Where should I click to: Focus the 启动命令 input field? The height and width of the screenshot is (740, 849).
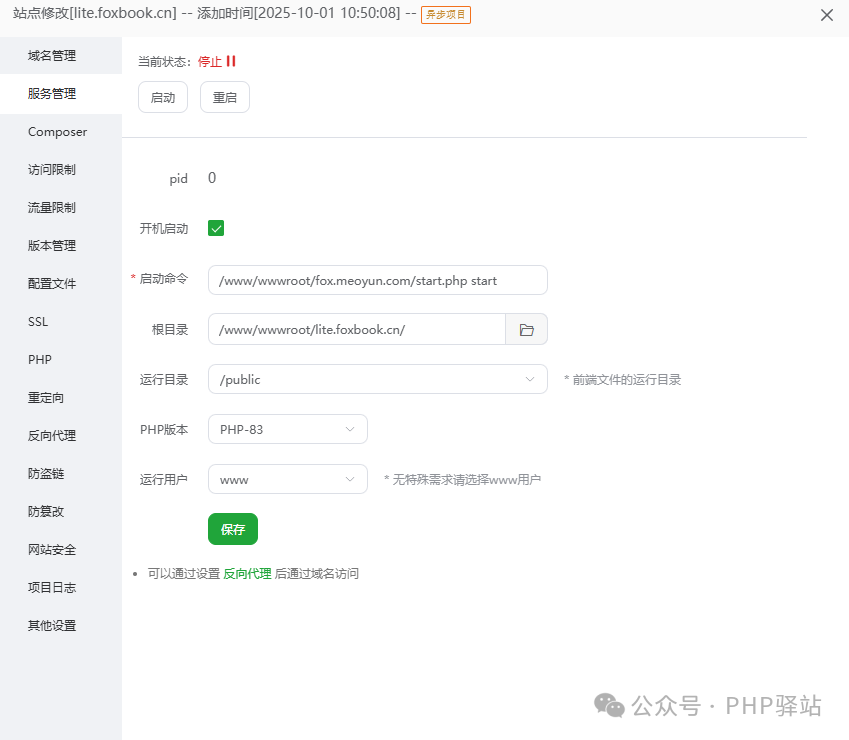click(377, 280)
